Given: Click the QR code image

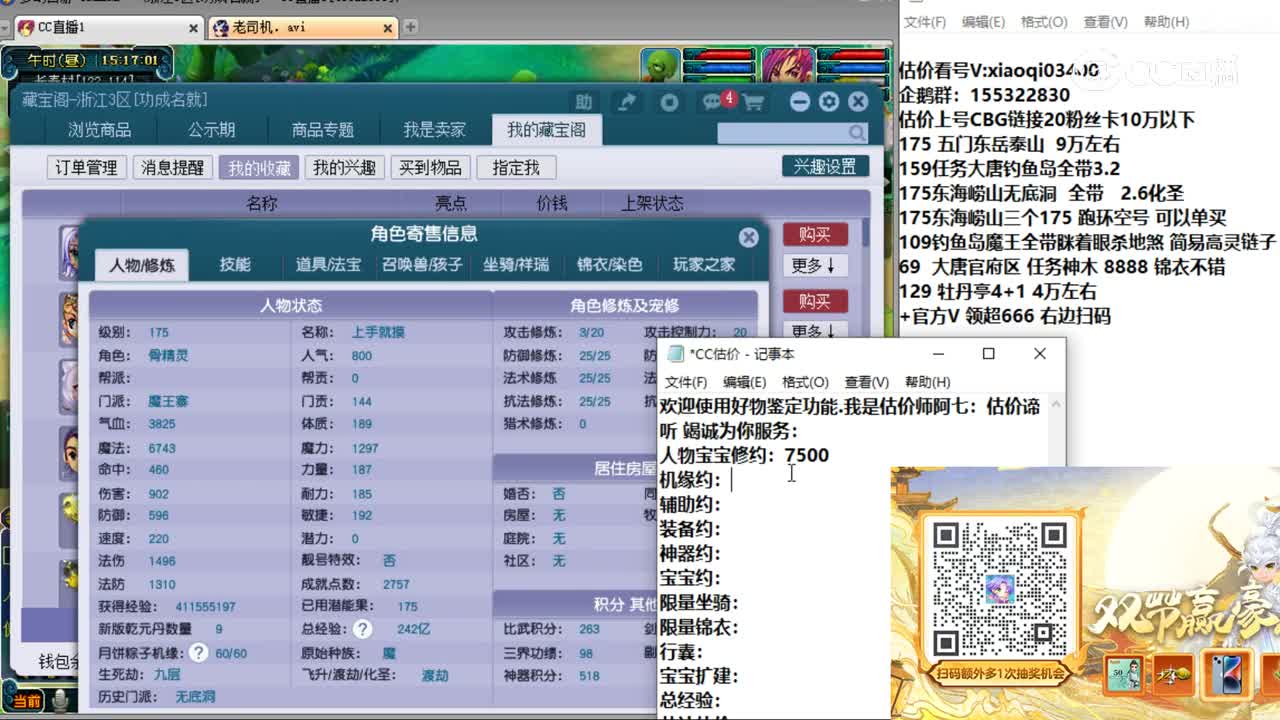Looking at the screenshot, I should pos(999,588).
